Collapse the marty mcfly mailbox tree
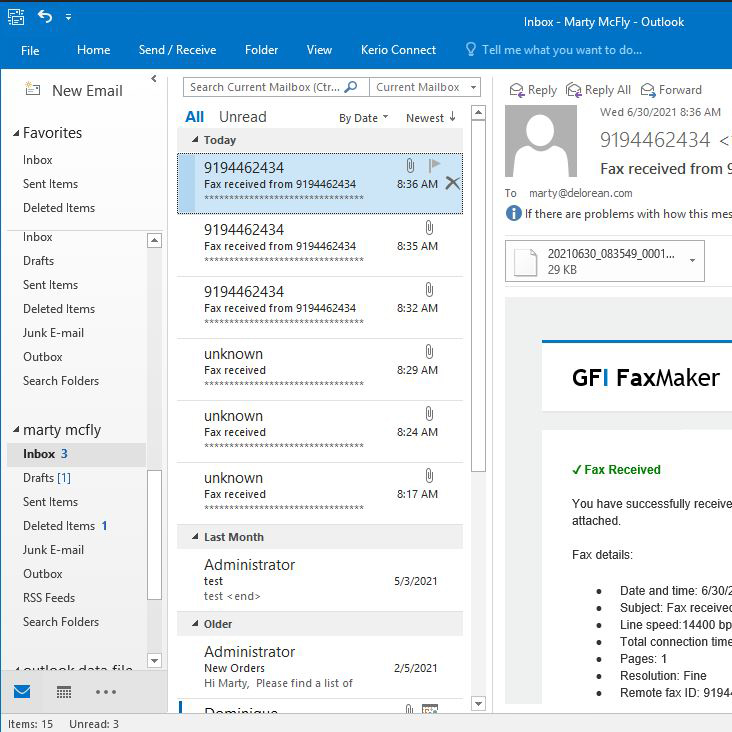 (16, 429)
